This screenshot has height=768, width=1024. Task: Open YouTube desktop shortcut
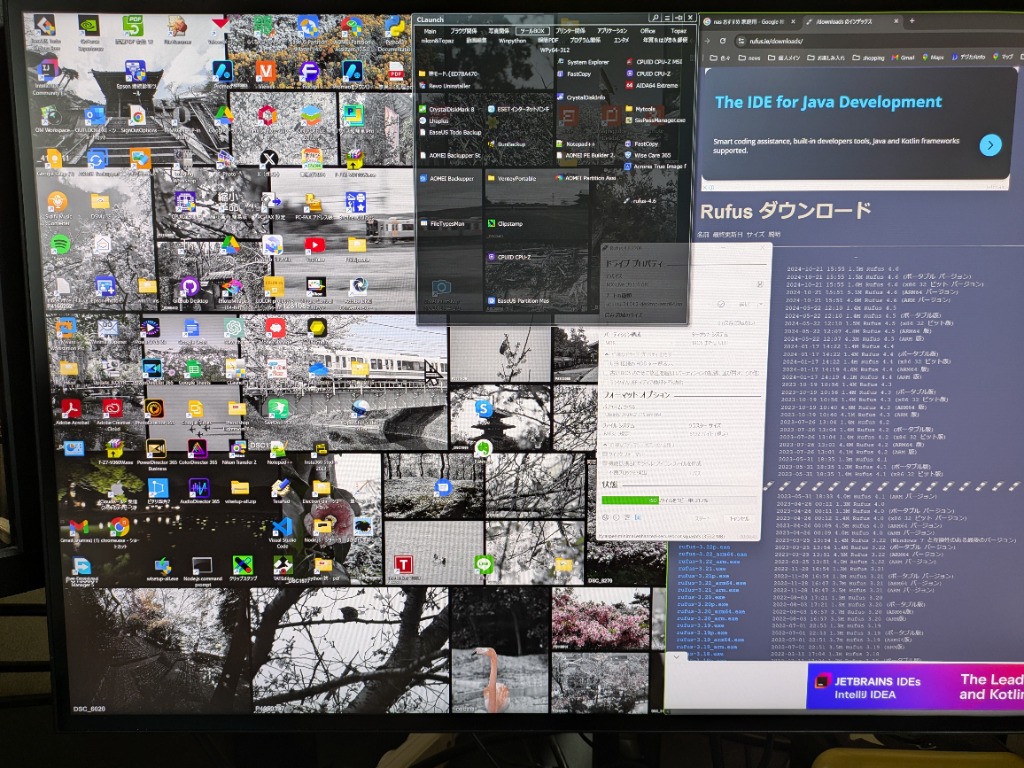coord(315,248)
